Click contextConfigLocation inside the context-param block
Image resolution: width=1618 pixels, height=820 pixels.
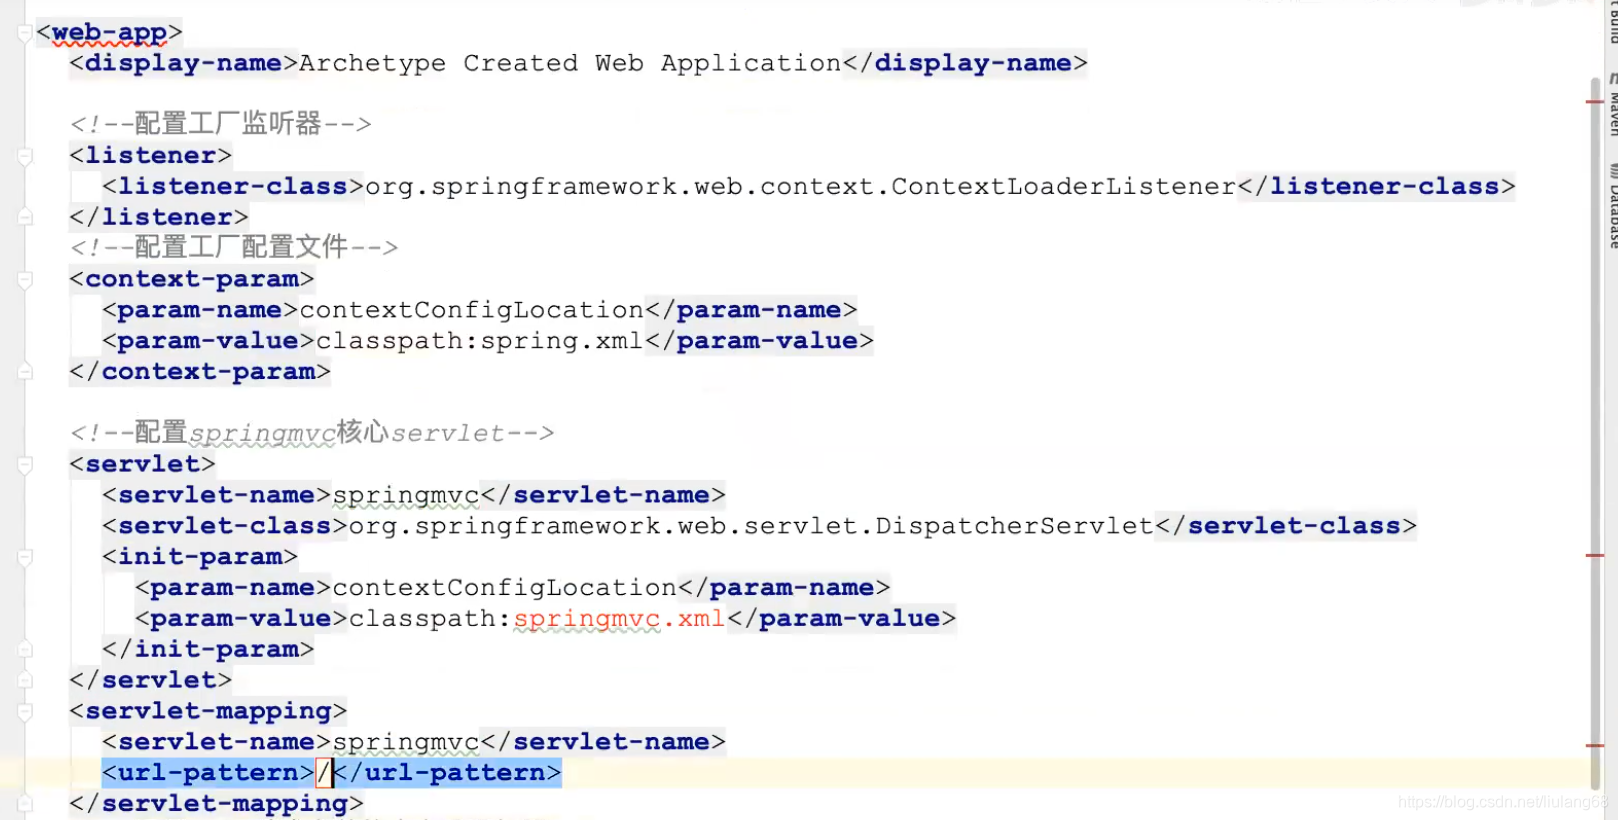(472, 310)
